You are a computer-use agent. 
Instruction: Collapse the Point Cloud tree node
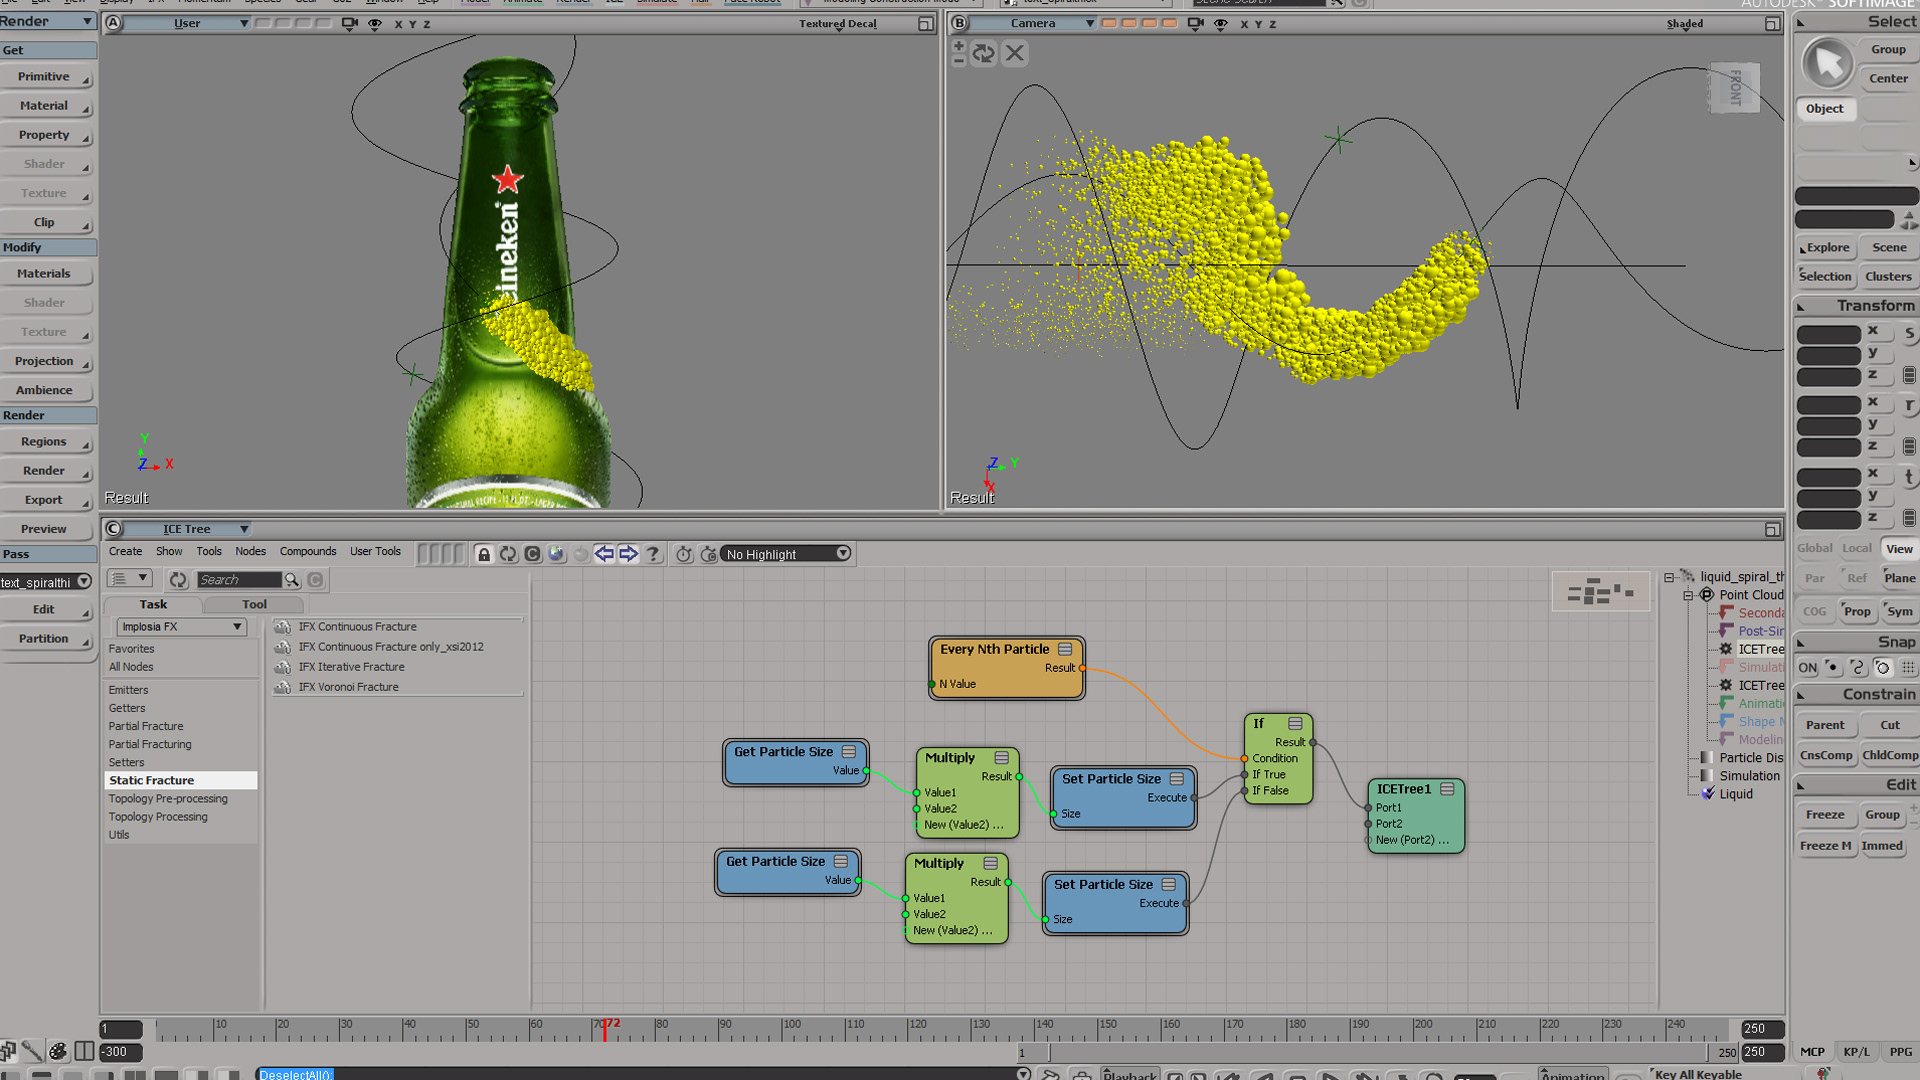pyautogui.click(x=1688, y=595)
